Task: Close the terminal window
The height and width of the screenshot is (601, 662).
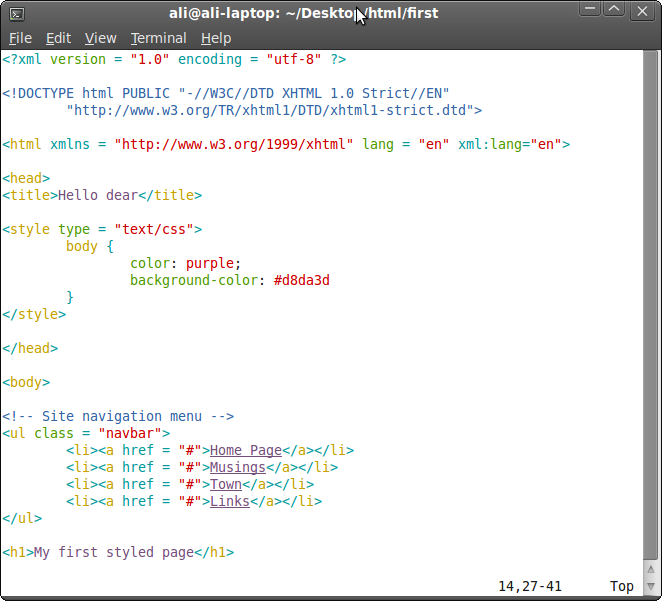Action: 642,11
